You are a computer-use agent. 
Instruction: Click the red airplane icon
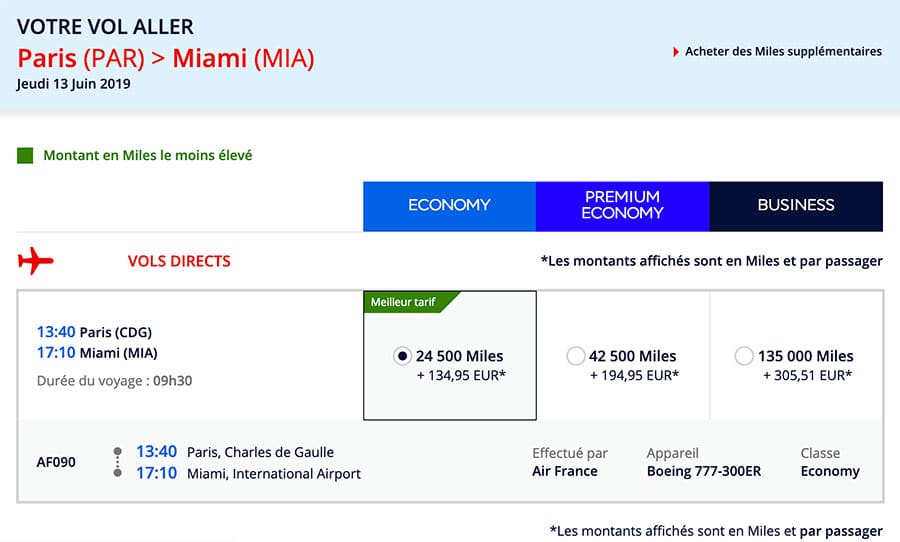[x=36, y=261]
